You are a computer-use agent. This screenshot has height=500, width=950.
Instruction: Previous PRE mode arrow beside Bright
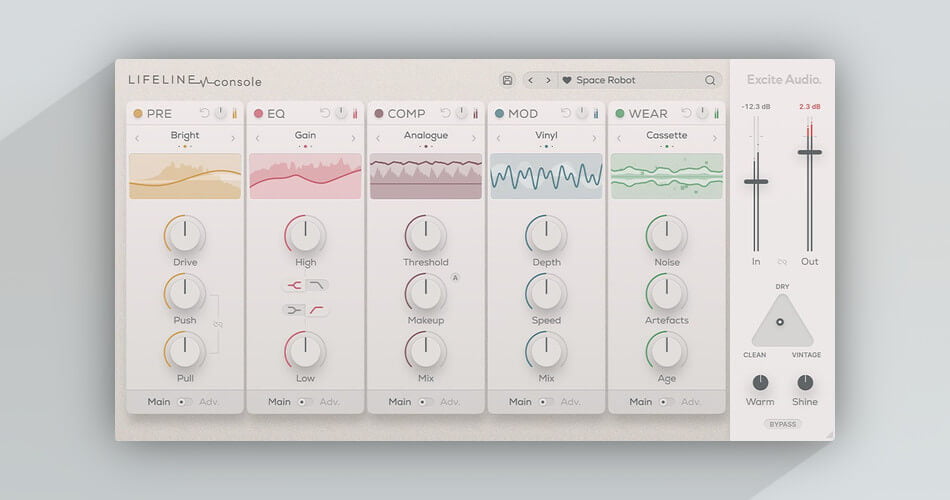tap(138, 139)
